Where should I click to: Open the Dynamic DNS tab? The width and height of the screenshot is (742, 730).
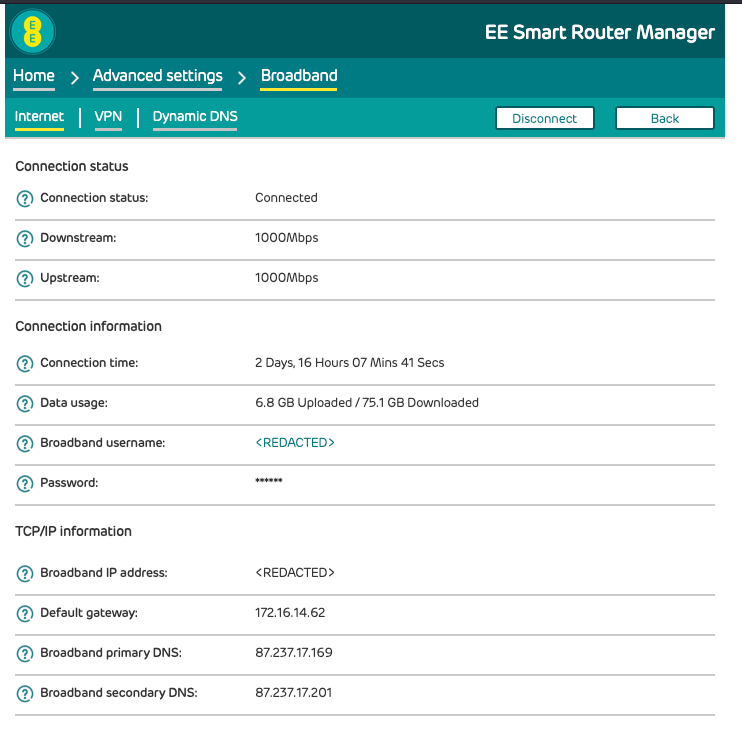[195, 117]
